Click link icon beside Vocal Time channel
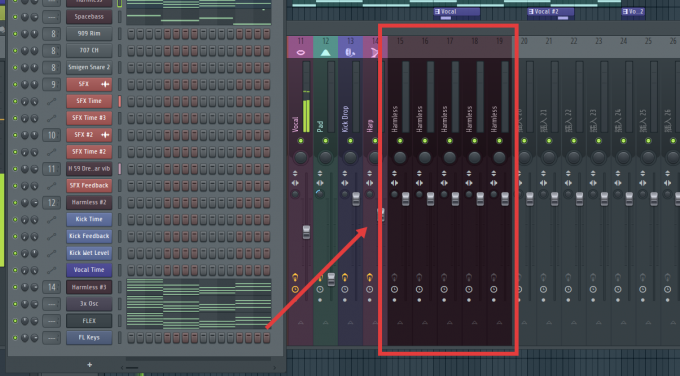This screenshot has height=376, width=680. [51, 270]
